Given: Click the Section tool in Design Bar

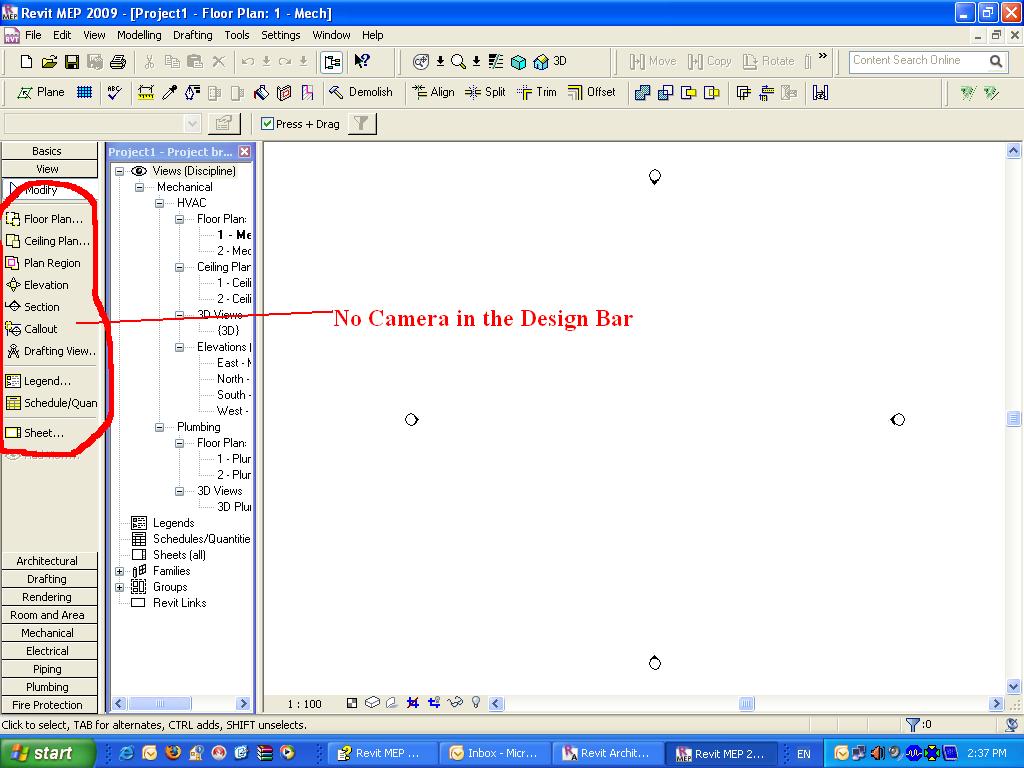Looking at the screenshot, I should [x=41, y=307].
